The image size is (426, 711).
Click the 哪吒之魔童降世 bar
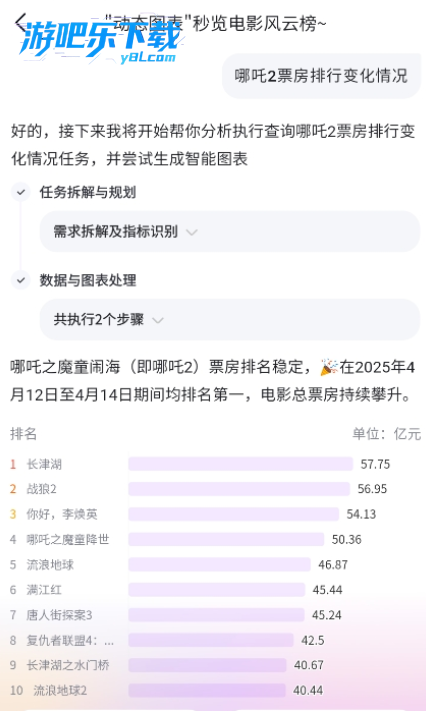click(x=226, y=539)
